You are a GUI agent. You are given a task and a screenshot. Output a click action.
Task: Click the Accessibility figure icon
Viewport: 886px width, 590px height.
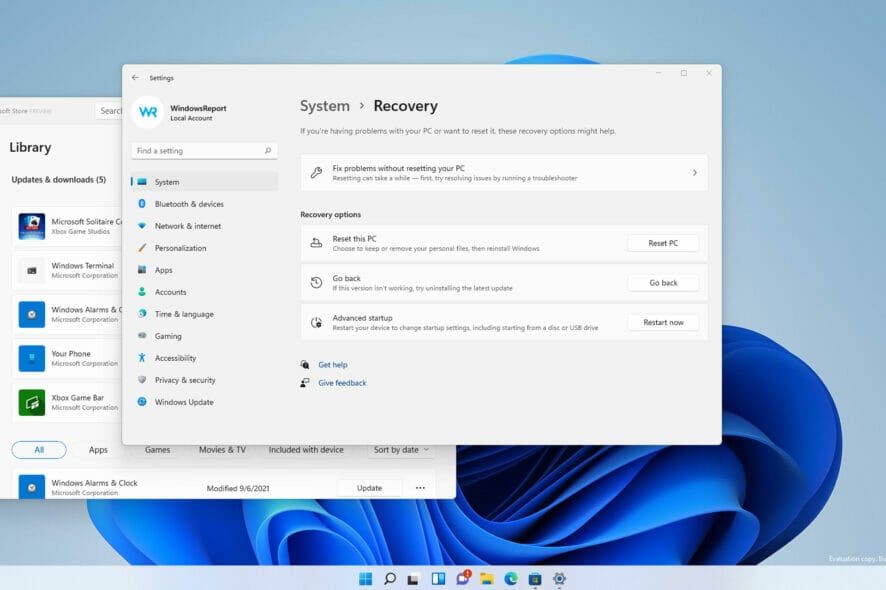click(x=142, y=358)
